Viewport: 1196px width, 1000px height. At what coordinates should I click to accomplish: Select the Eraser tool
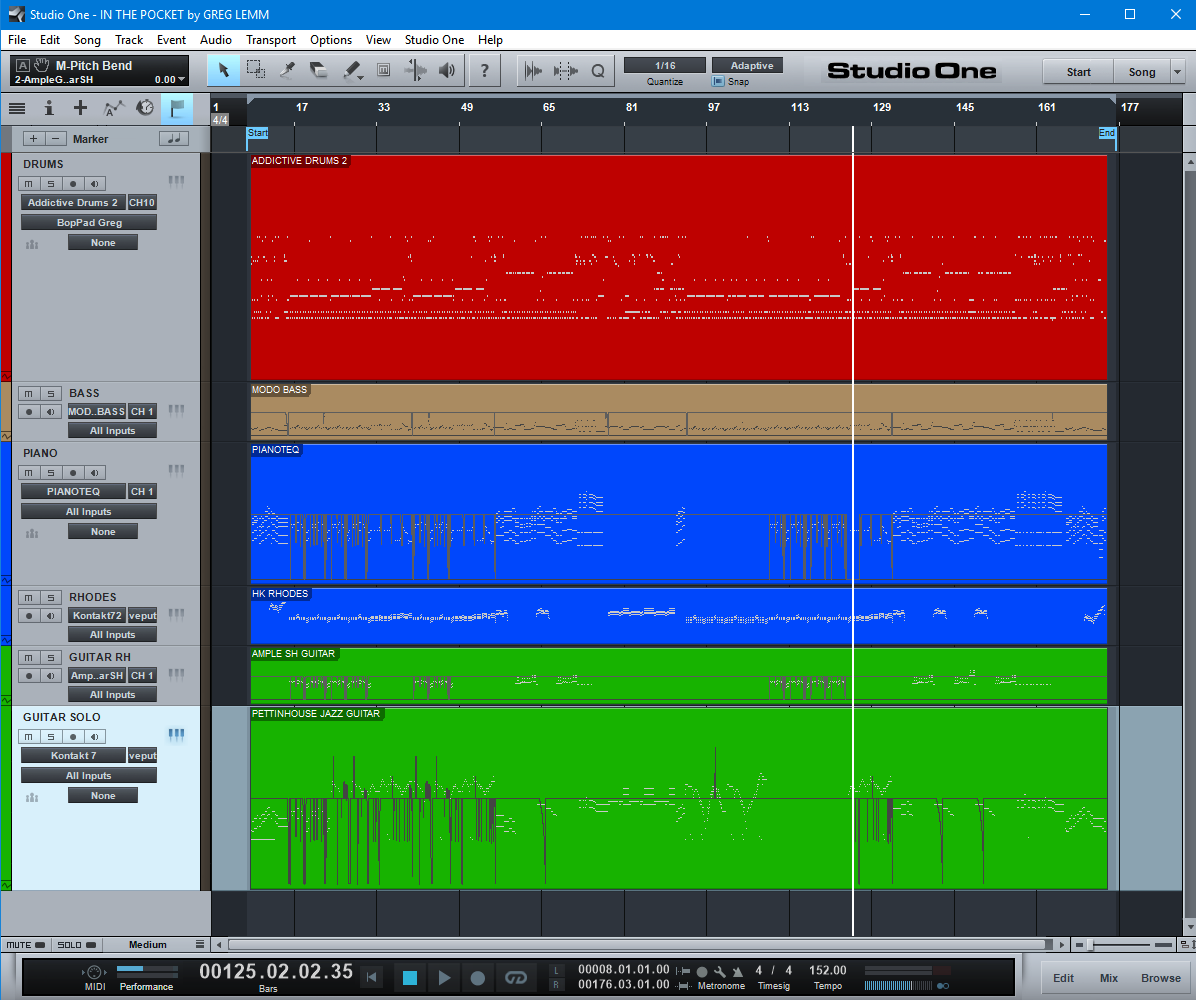[319, 71]
